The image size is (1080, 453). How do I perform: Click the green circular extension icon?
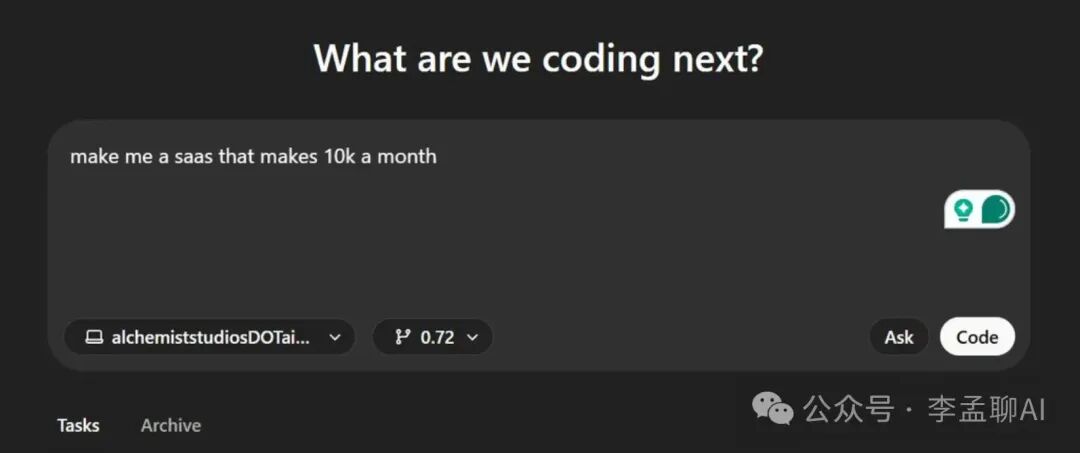[x=995, y=209]
